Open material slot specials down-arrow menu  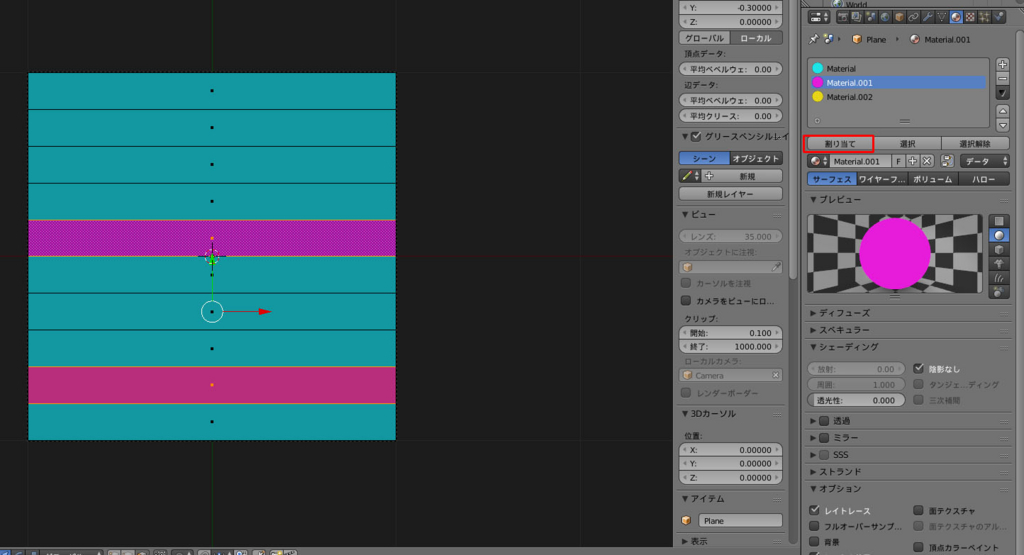[1002, 93]
